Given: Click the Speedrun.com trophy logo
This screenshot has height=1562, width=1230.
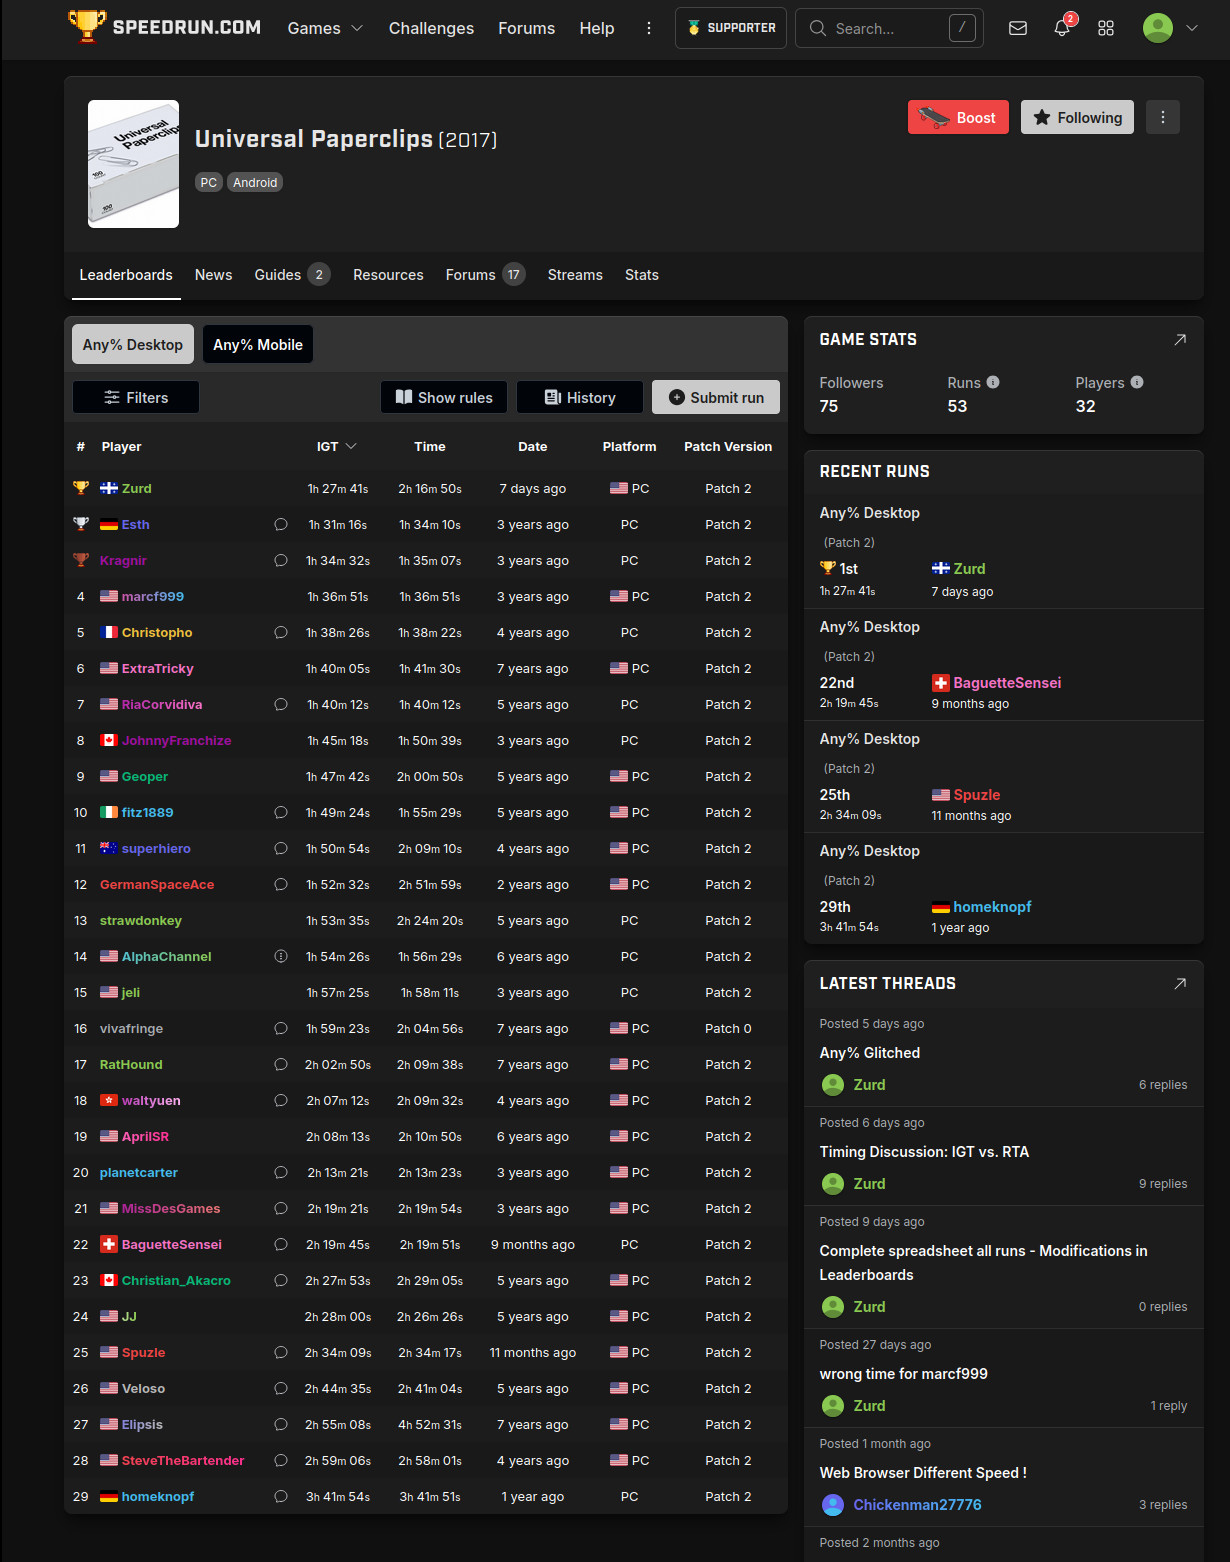Looking at the screenshot, I should pos(87,27).
